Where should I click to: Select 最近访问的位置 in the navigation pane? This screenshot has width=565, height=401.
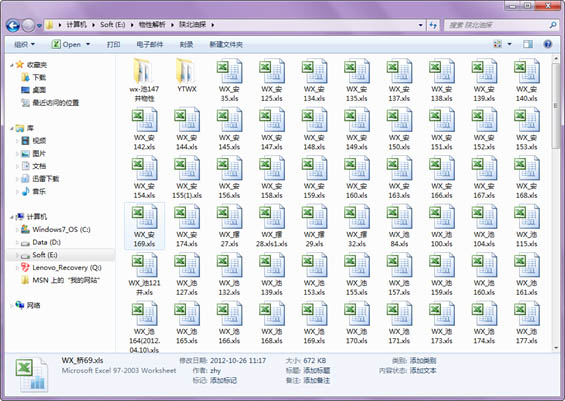click(x=50, y=103)
